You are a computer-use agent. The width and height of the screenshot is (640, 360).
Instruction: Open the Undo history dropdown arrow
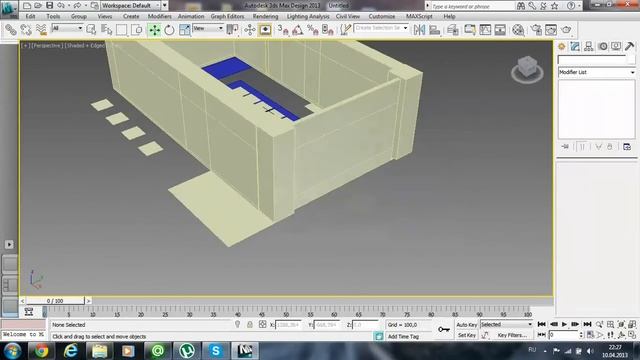click(69, 5)
